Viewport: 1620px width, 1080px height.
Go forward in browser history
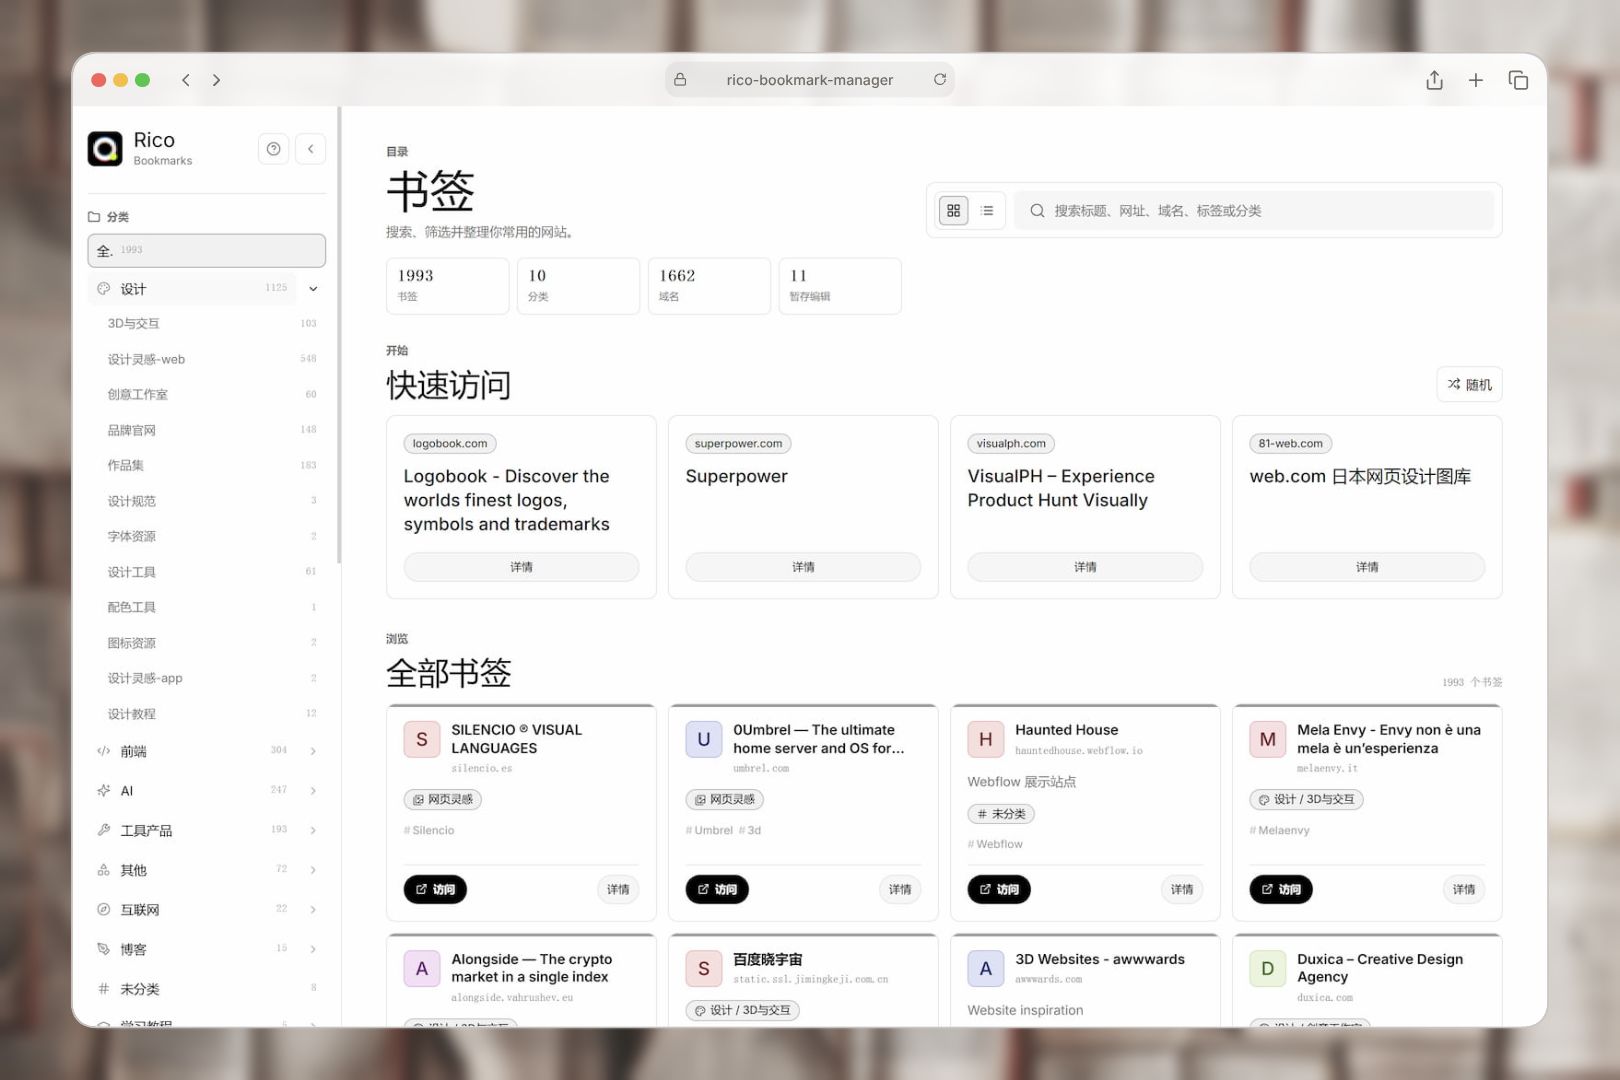click(216, 80)
